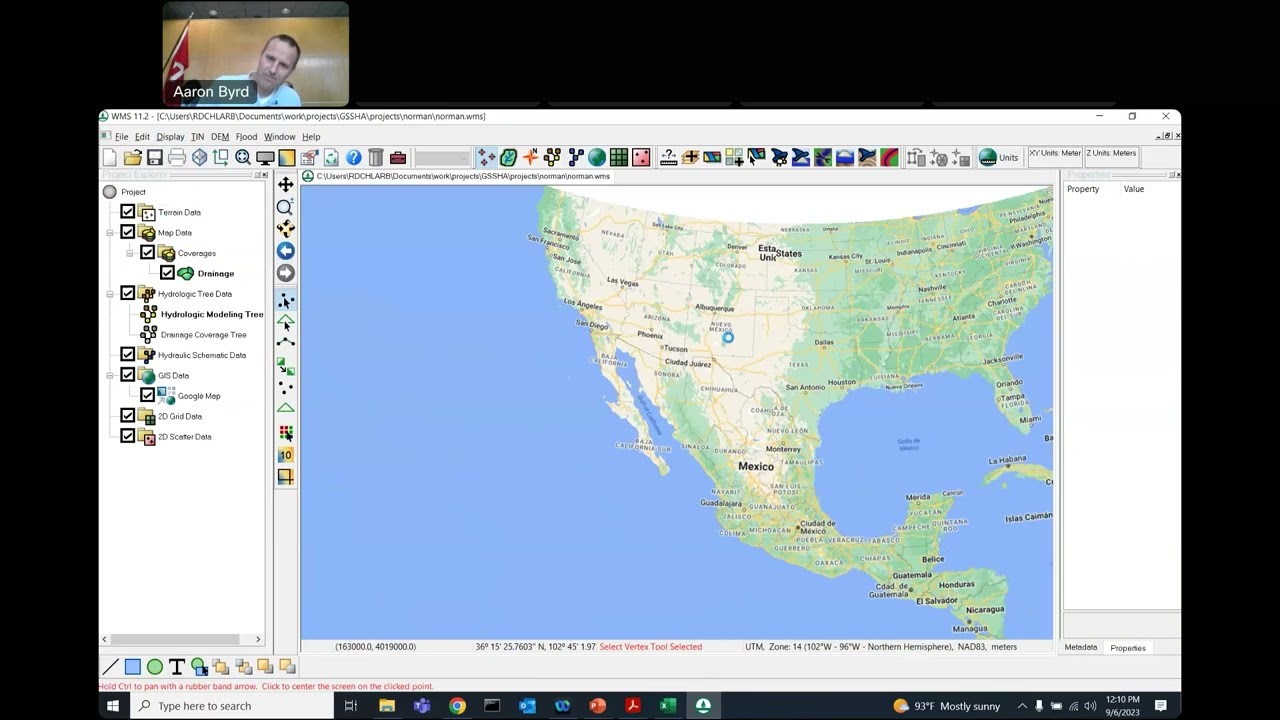Uncheck the GIS Data checkbox
This screenshot has width=1280, height=720.
click(x=127, y=375)
